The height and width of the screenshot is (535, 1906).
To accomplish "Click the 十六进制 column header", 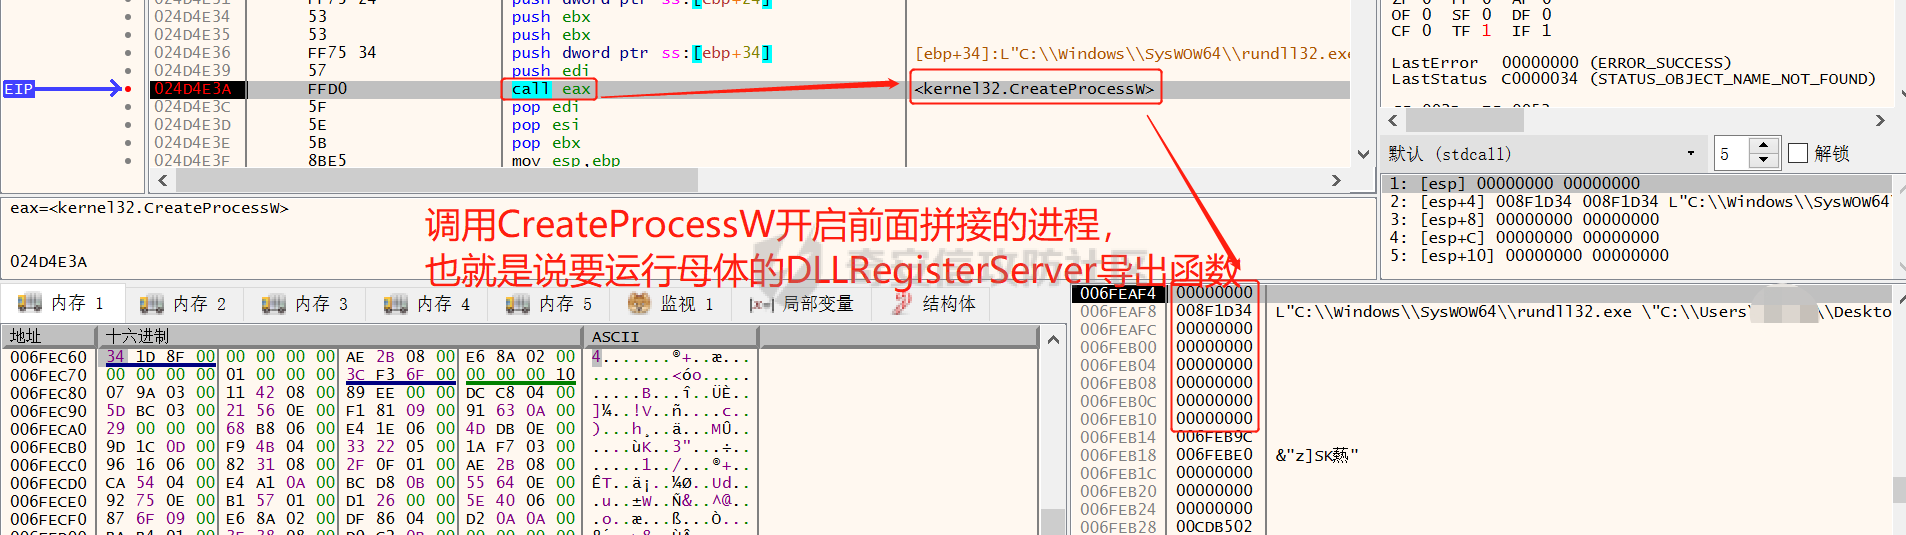I will pyautogui.click(x=137, y=336).
